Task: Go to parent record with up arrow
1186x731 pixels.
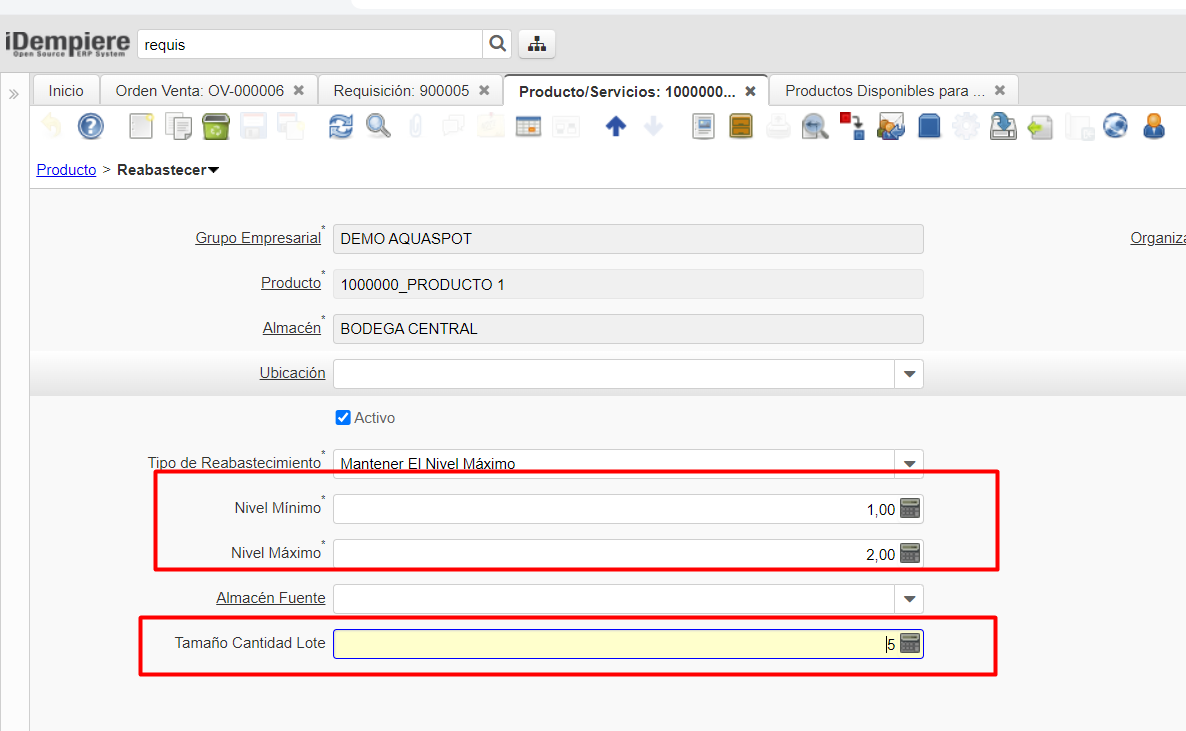Action: (616, 126)
